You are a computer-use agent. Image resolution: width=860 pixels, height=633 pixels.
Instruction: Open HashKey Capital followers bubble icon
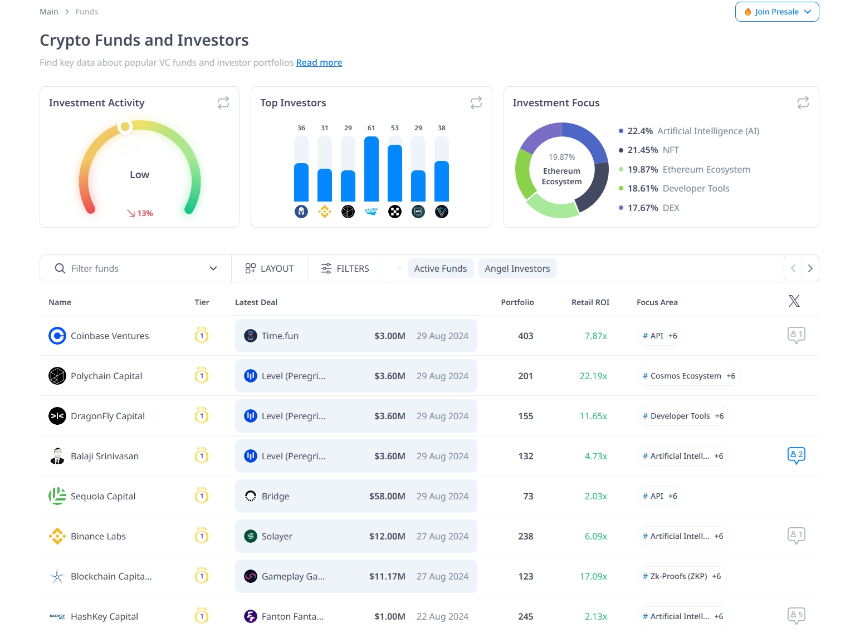(x=796, y=615)
